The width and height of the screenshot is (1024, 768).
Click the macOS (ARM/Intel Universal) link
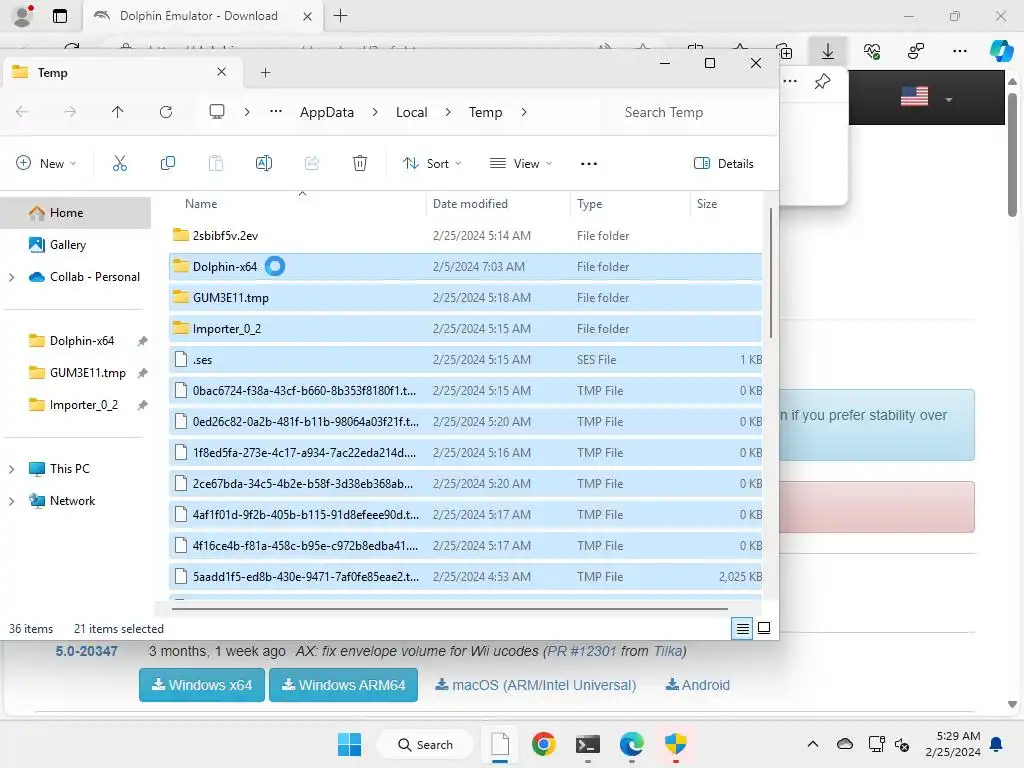(x=536, y=685)
